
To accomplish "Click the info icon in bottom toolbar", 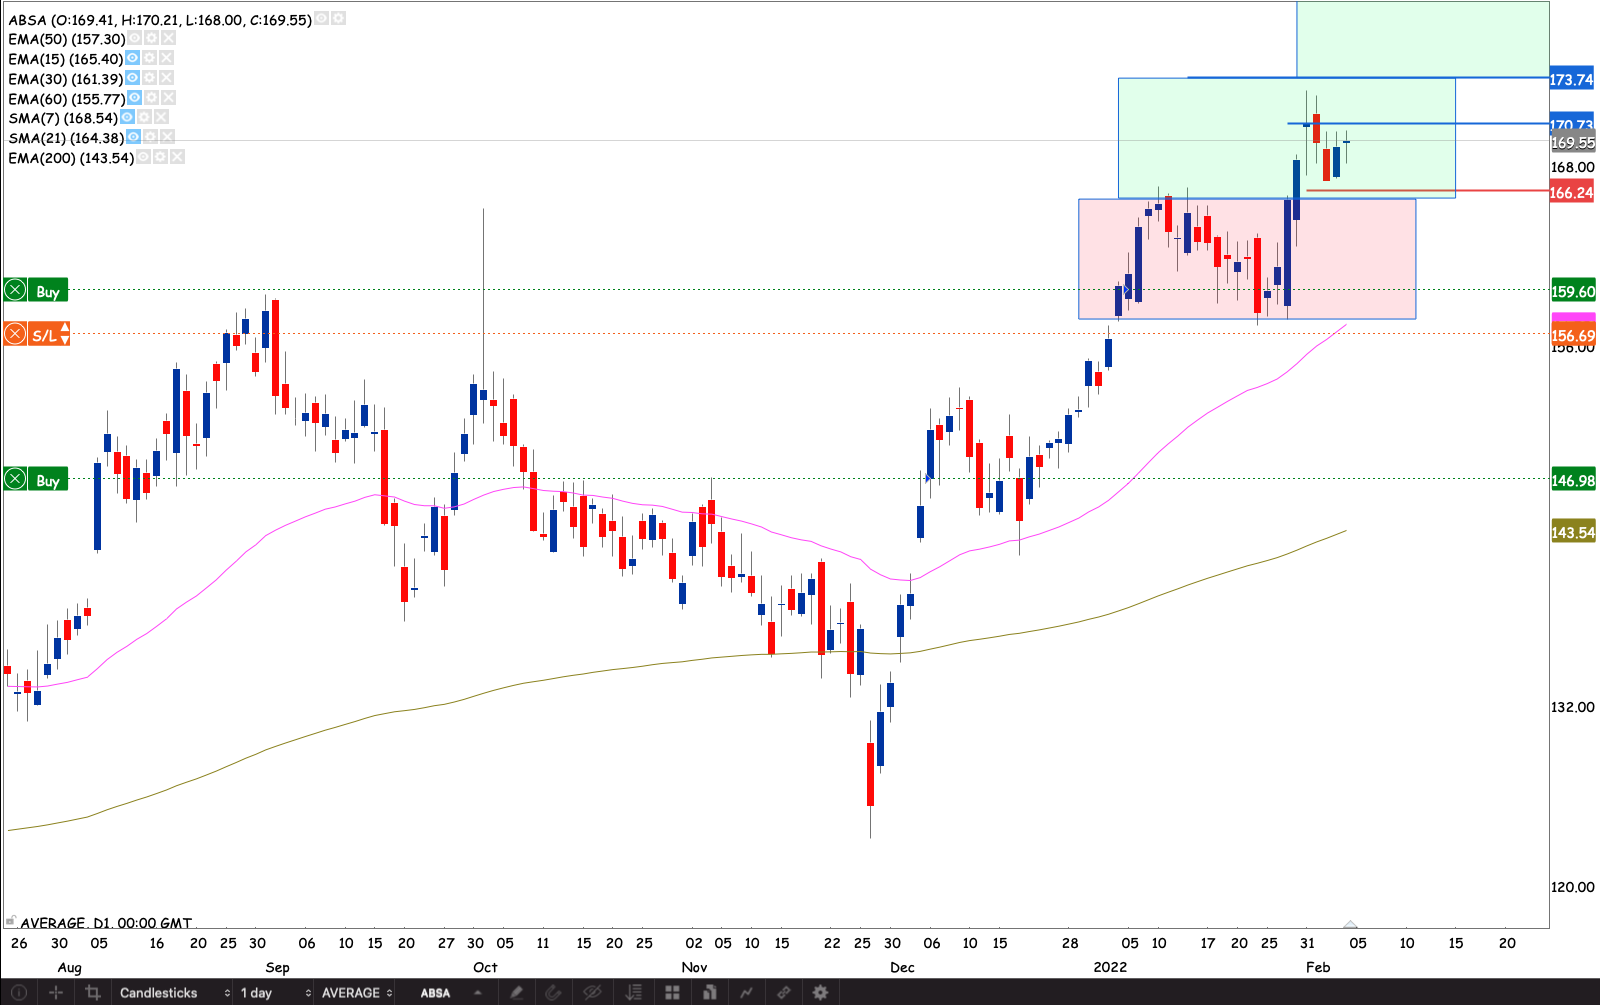I will pos(18,993).
